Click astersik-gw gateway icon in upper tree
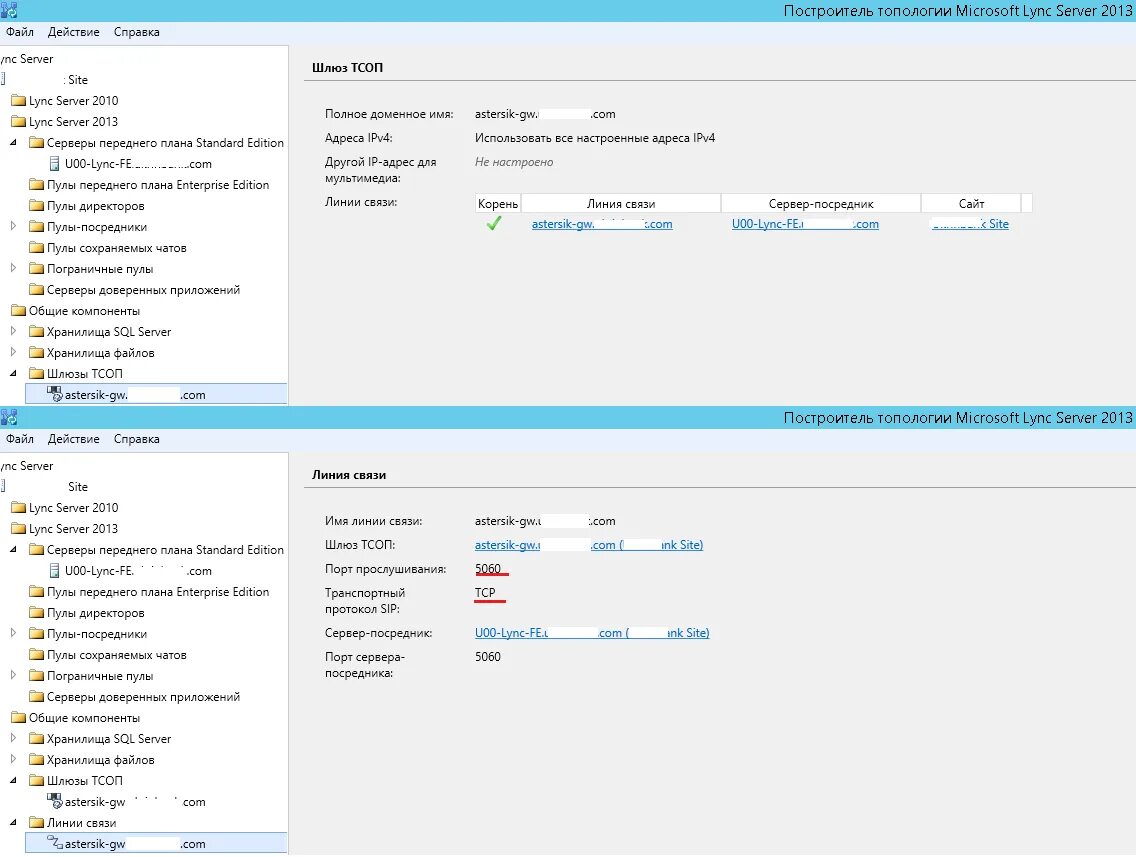 pos(54,394)
